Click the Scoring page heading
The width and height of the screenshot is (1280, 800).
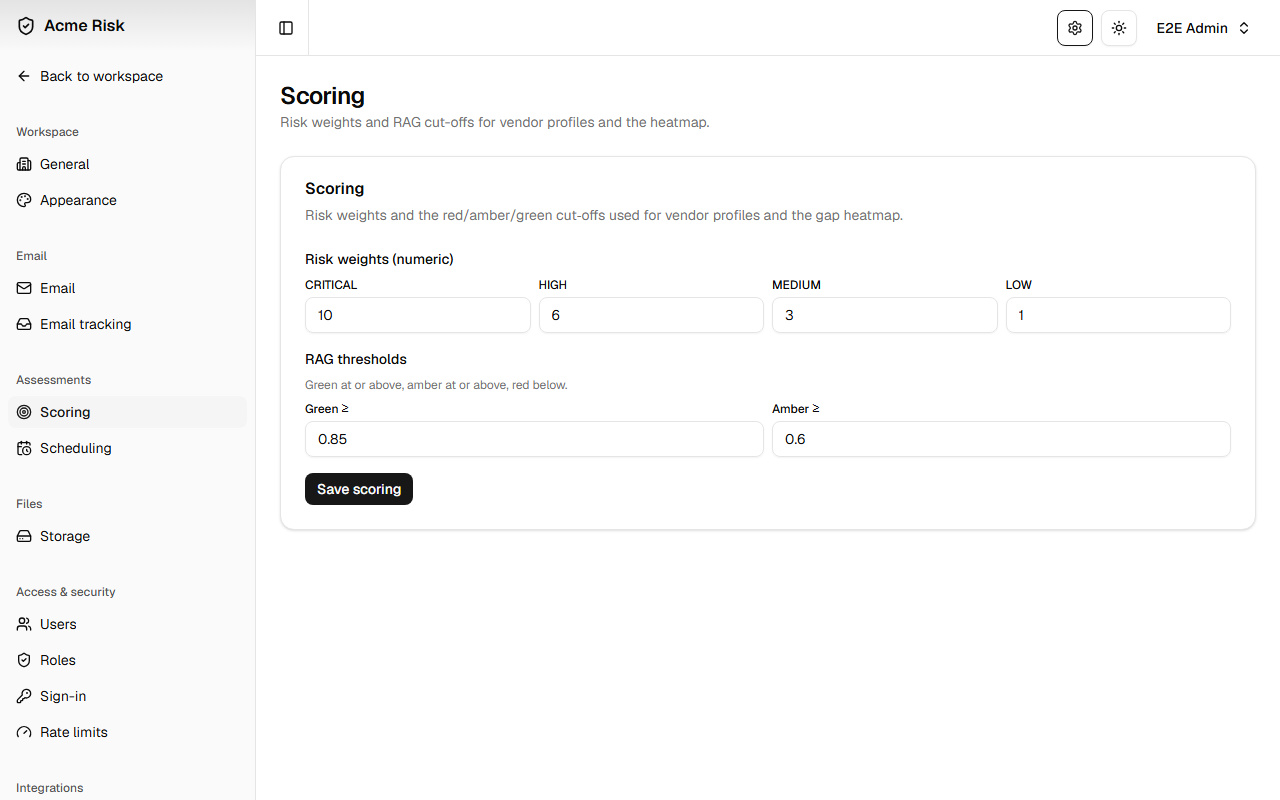(322, 96)
